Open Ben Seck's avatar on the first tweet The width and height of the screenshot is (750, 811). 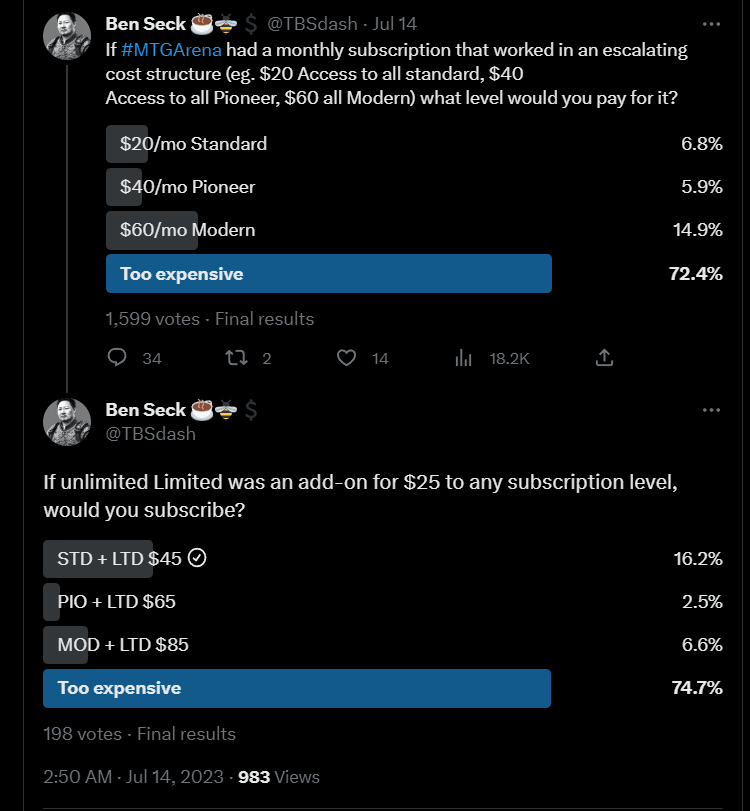[67, 37]
